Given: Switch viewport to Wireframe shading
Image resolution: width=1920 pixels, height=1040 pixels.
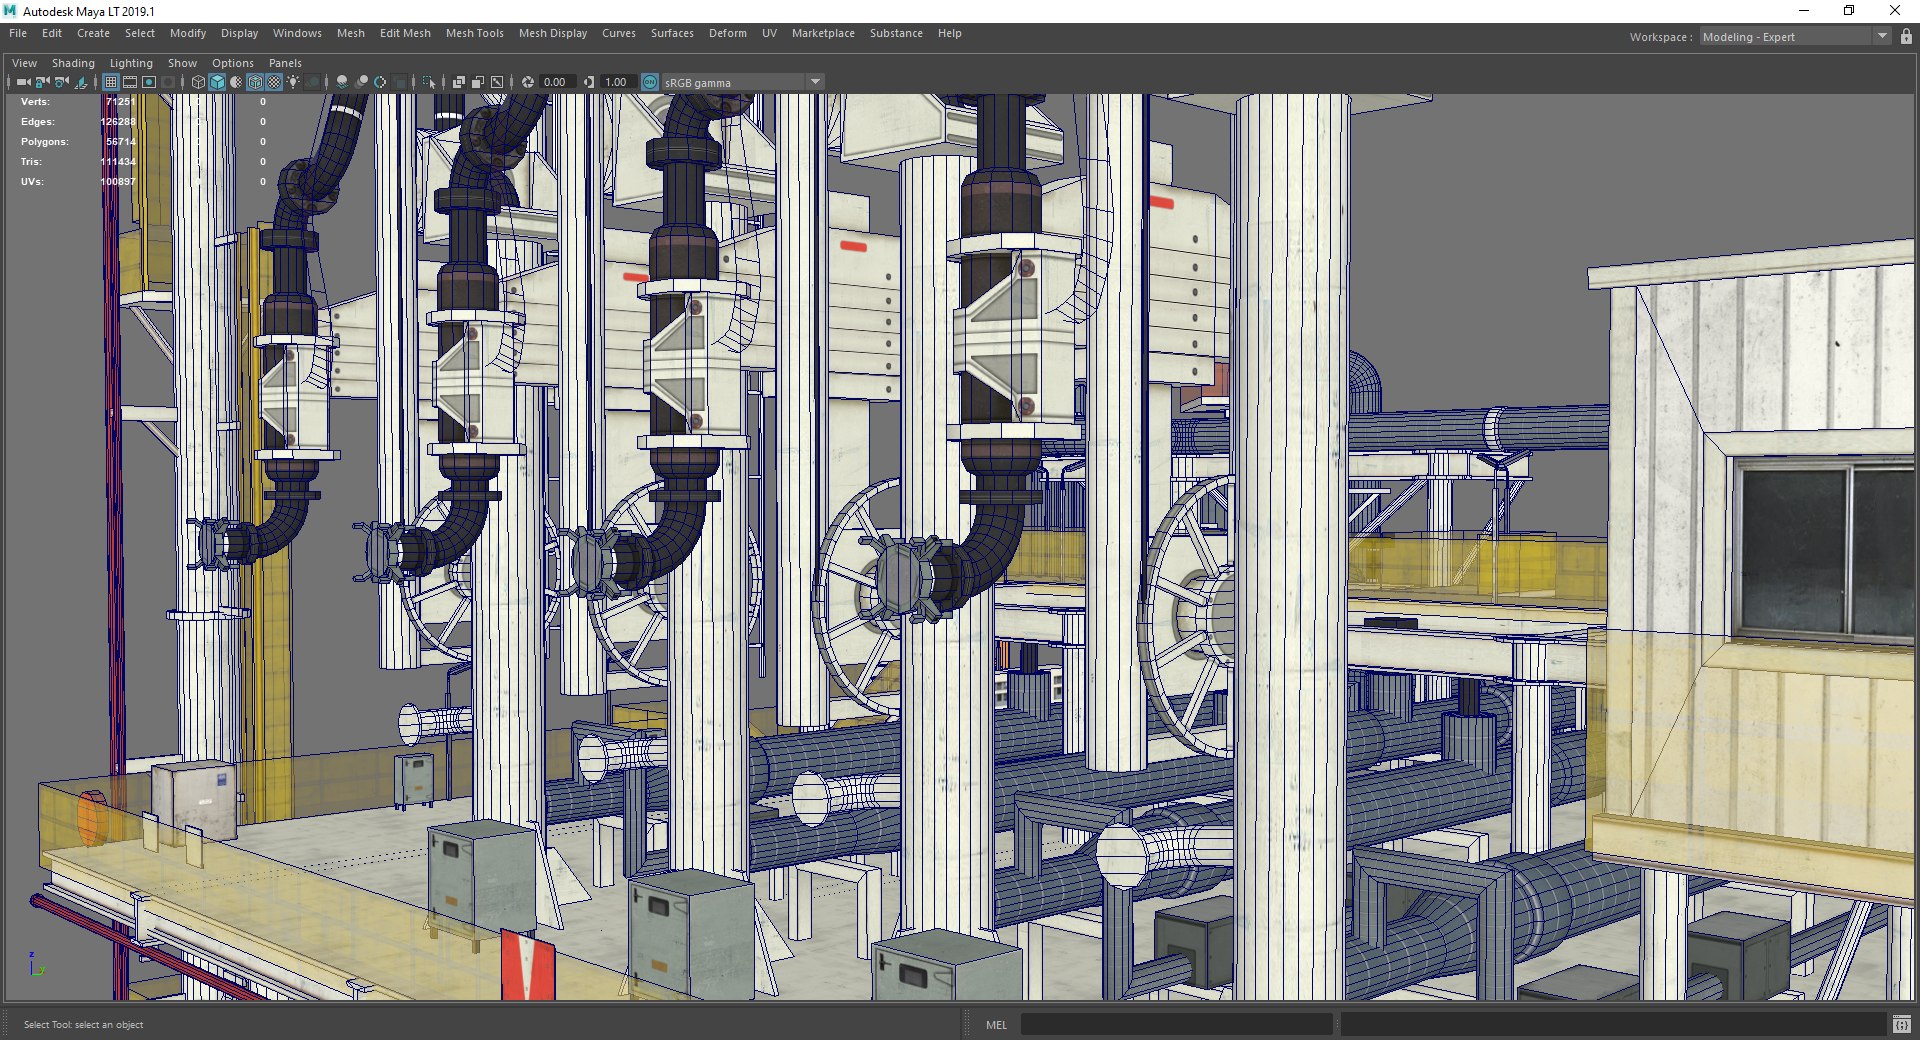Looking at the screenshot, I should (198, 82).
